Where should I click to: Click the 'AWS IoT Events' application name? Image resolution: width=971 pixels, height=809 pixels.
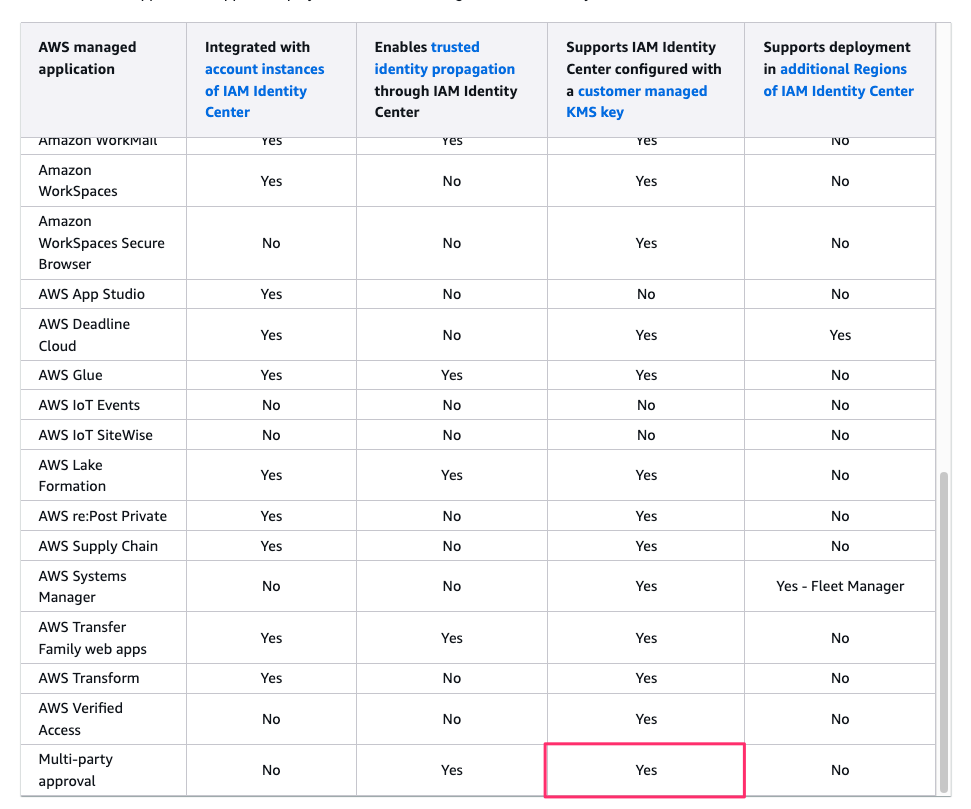pos(89,405)
